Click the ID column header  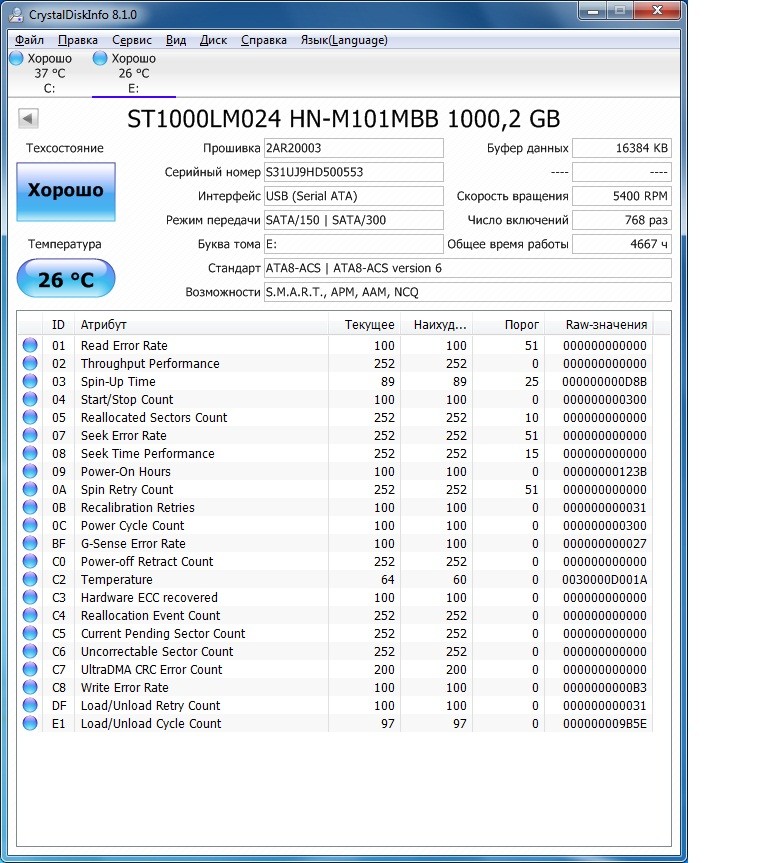point(58,325)
